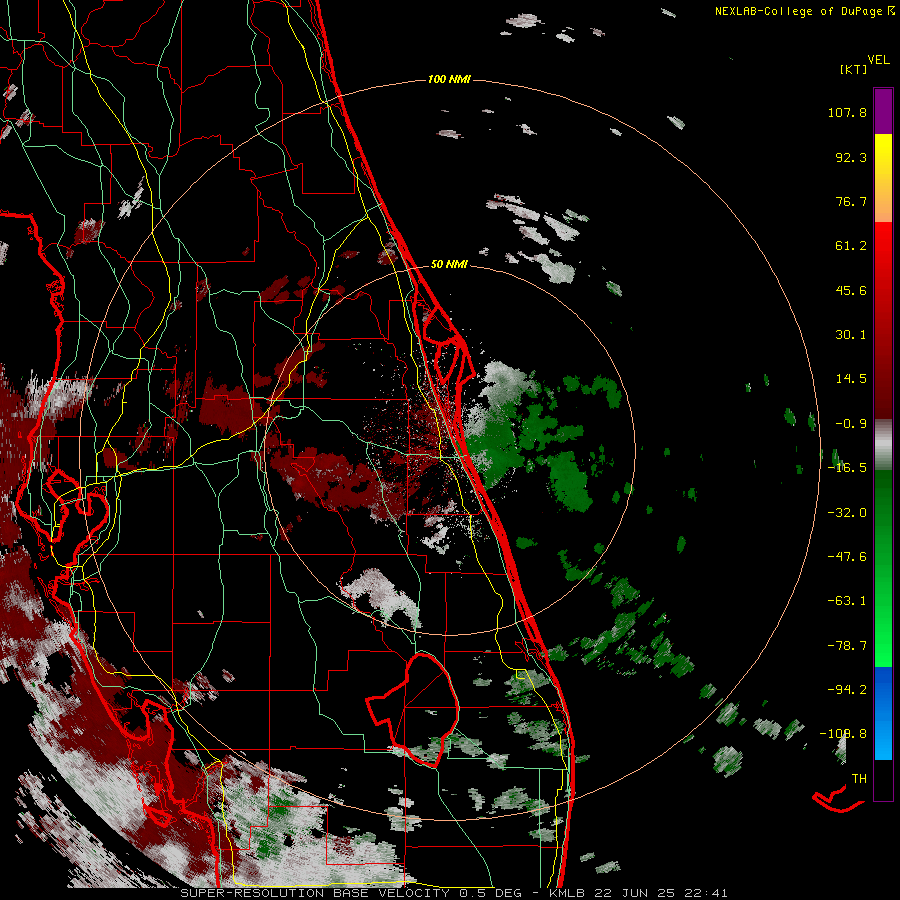This screenshot has width=900, height=900.
Task: Select the -94.2 scale value
Action: 847,690
